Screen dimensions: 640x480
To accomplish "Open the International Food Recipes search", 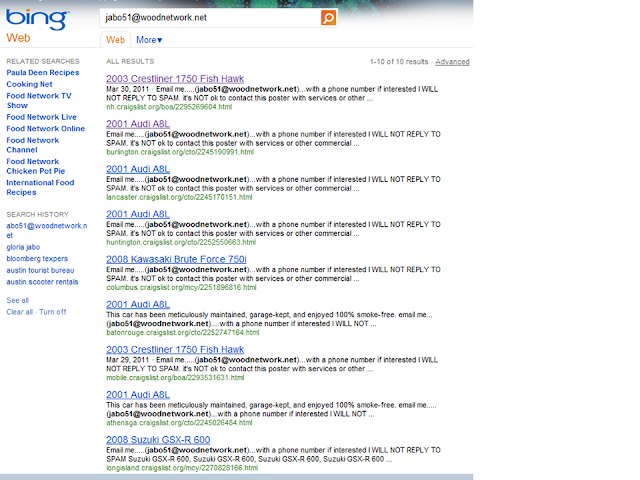I will [40, 187].
